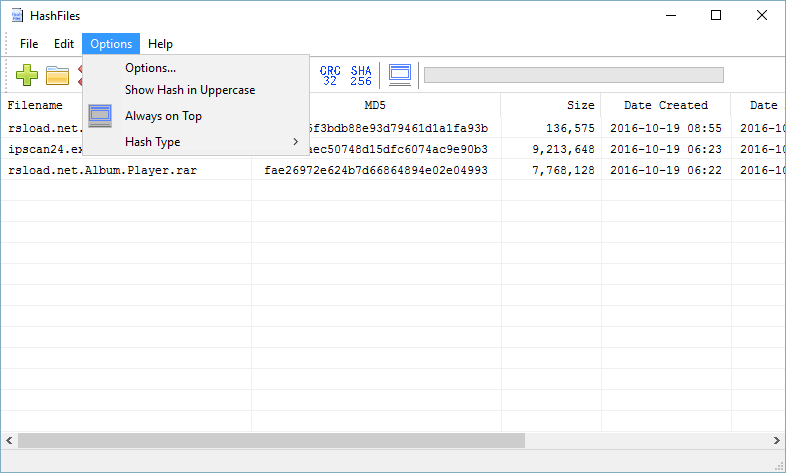Click the horizontal scrollbar thumb
Image resolution: width=786 pixels, height=473 pixels.
tap(271, 440)
